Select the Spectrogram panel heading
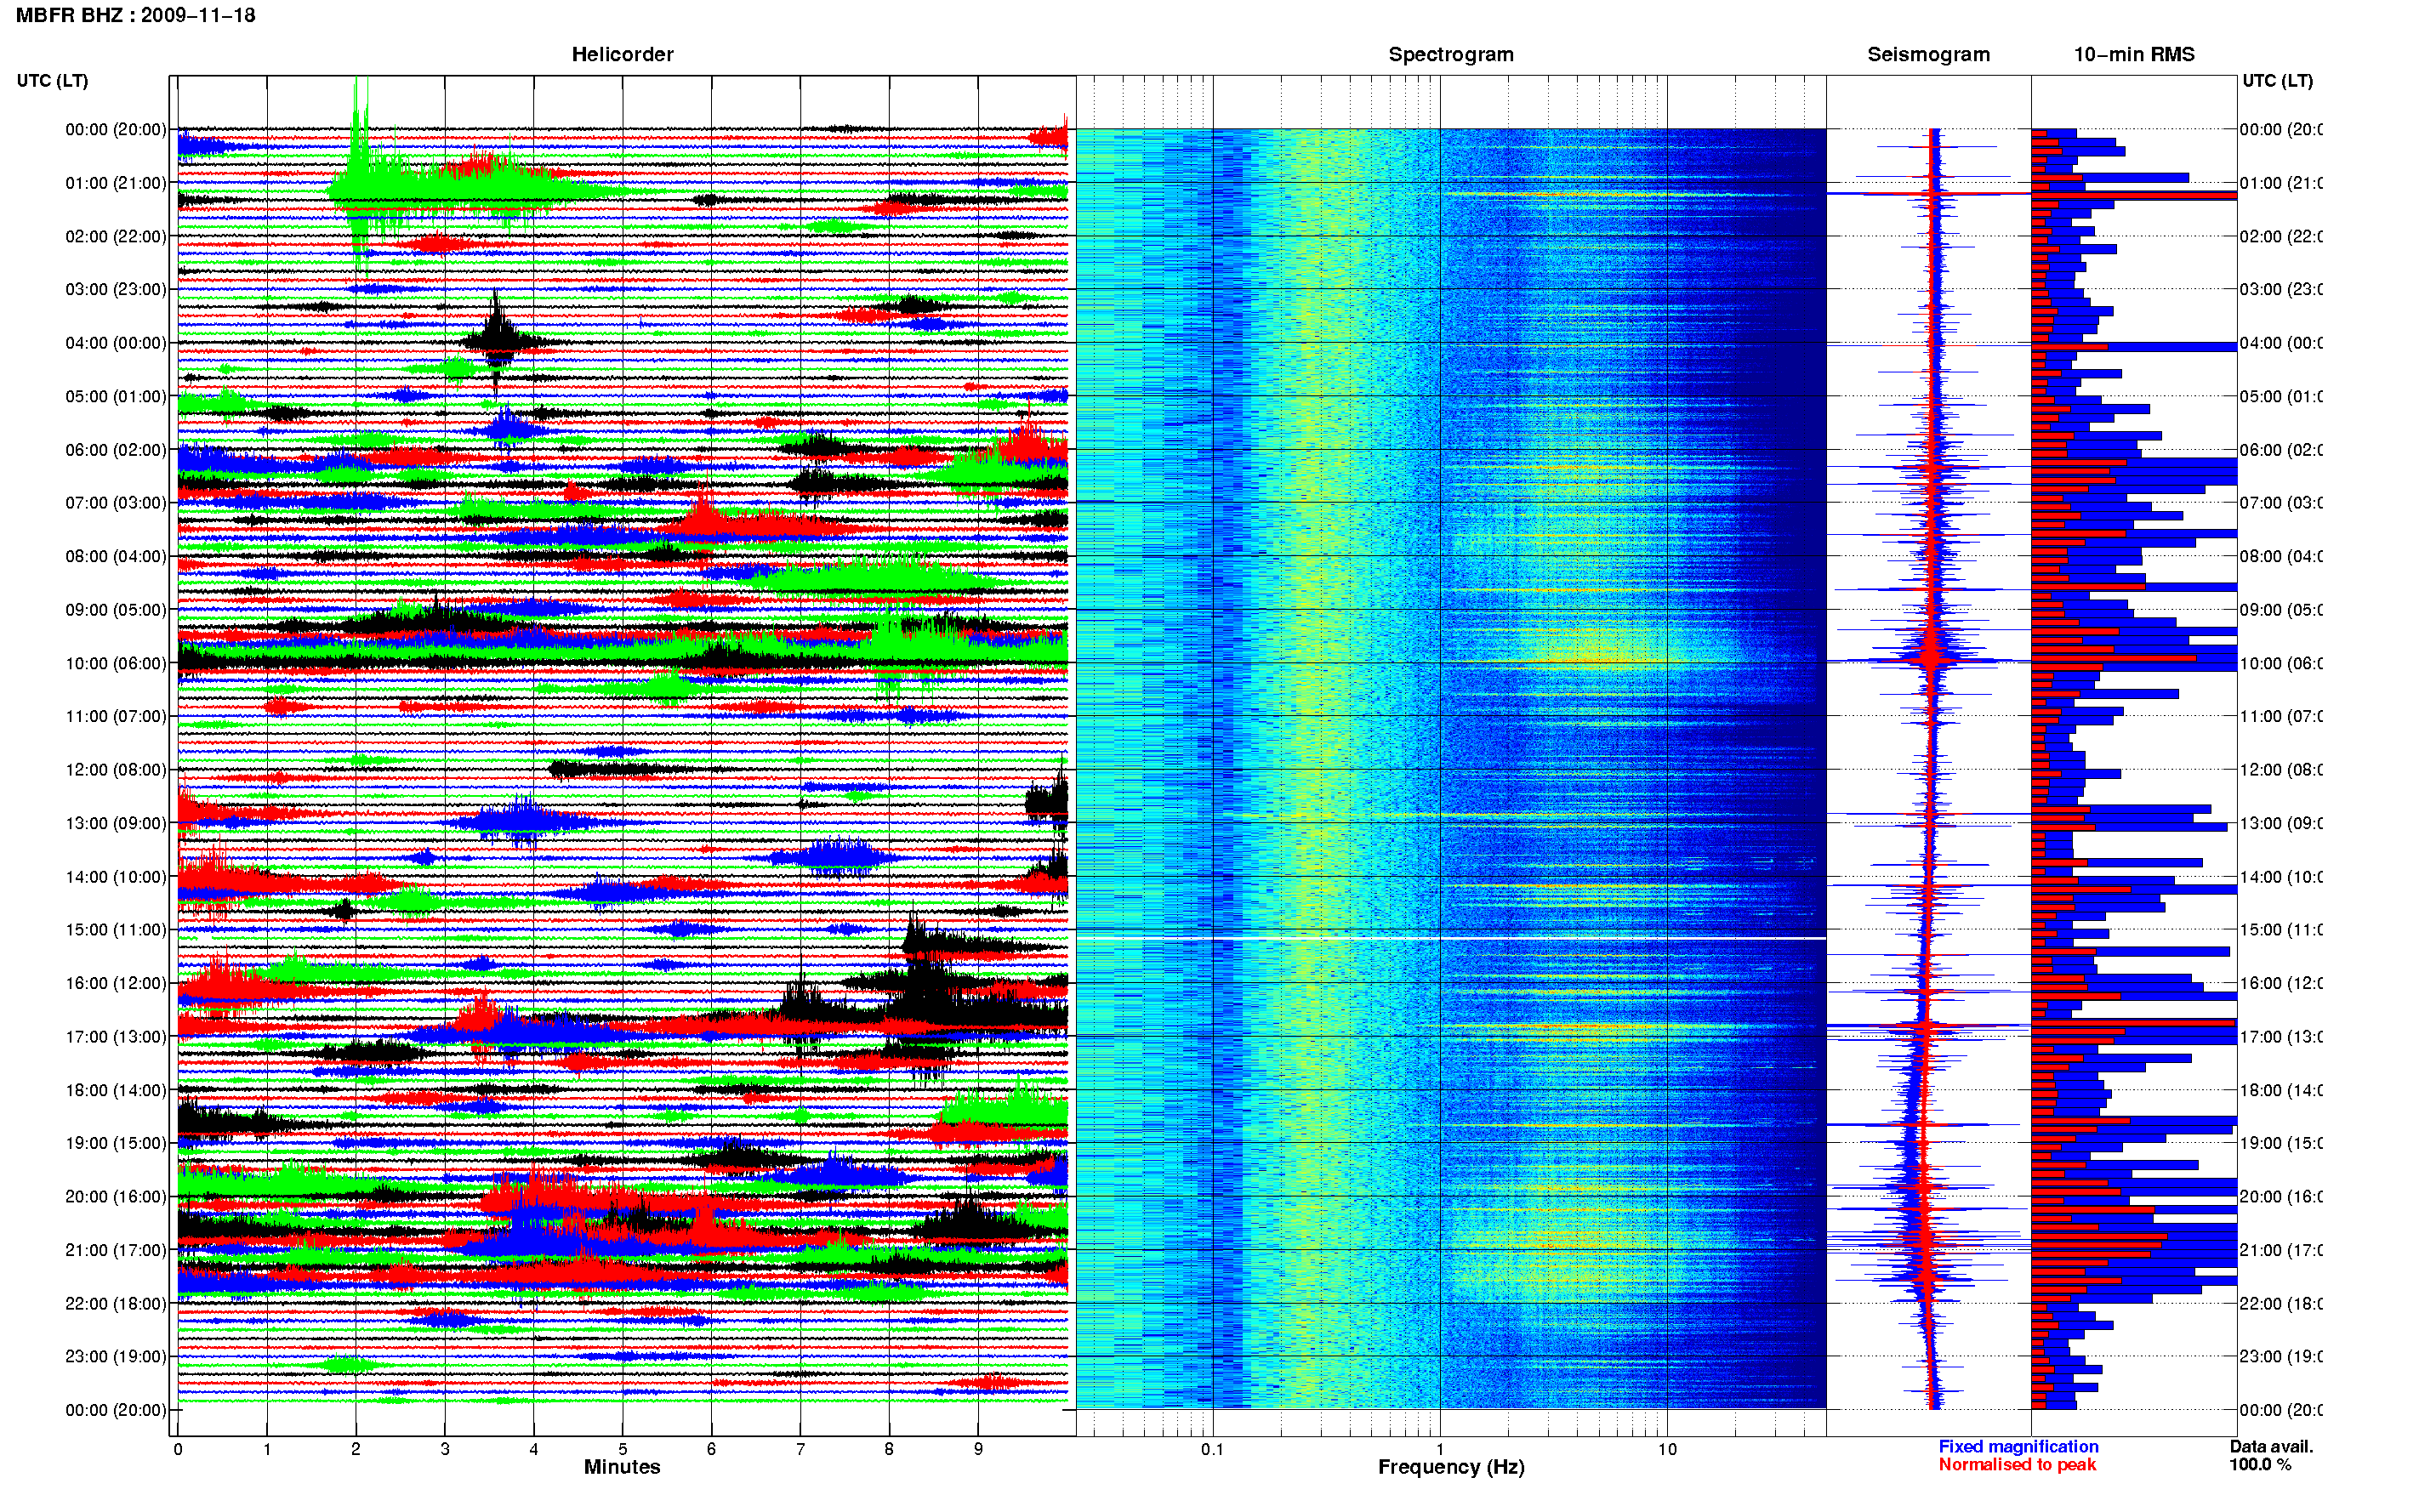The height and width of the screenshot is (1512, 2419). (1451, 54)
